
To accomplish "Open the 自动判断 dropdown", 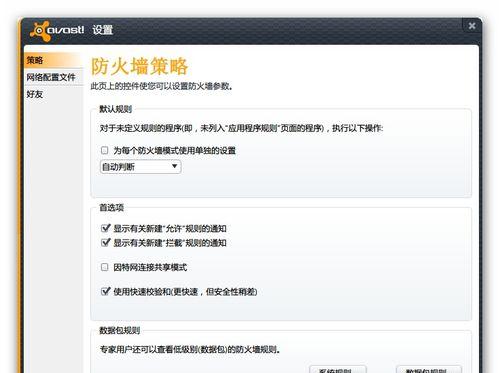I will (140, 167).
